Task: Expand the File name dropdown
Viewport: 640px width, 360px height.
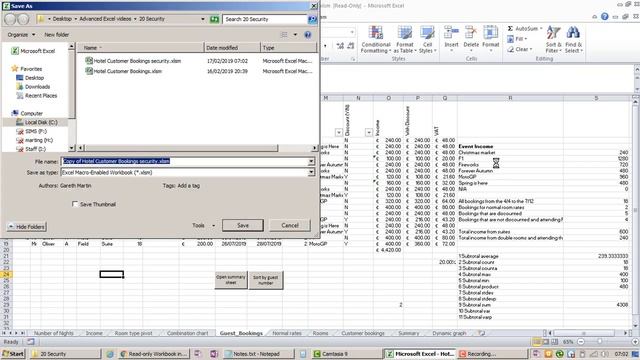Action: [311, 161]
